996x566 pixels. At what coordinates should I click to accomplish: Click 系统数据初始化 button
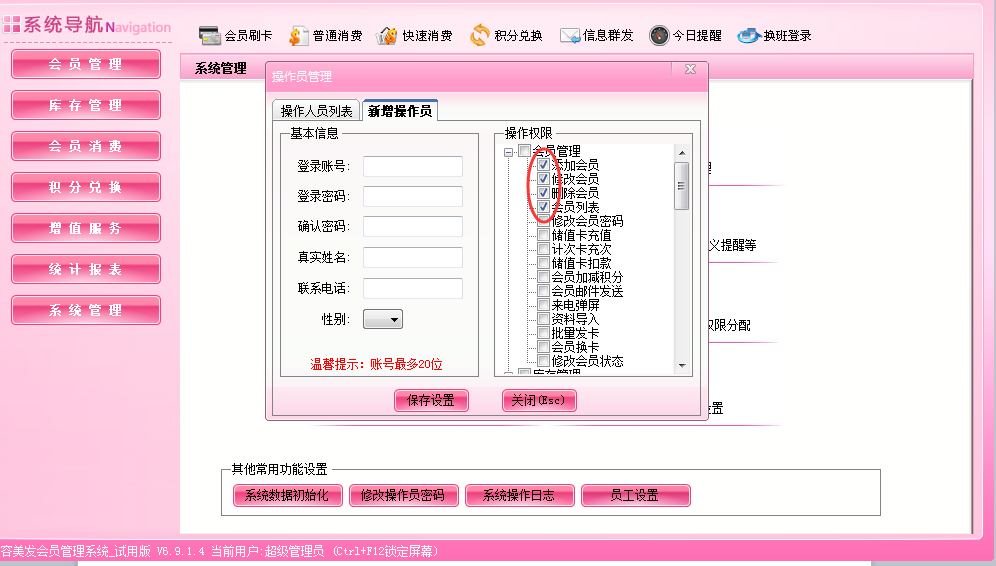(288, 495)
